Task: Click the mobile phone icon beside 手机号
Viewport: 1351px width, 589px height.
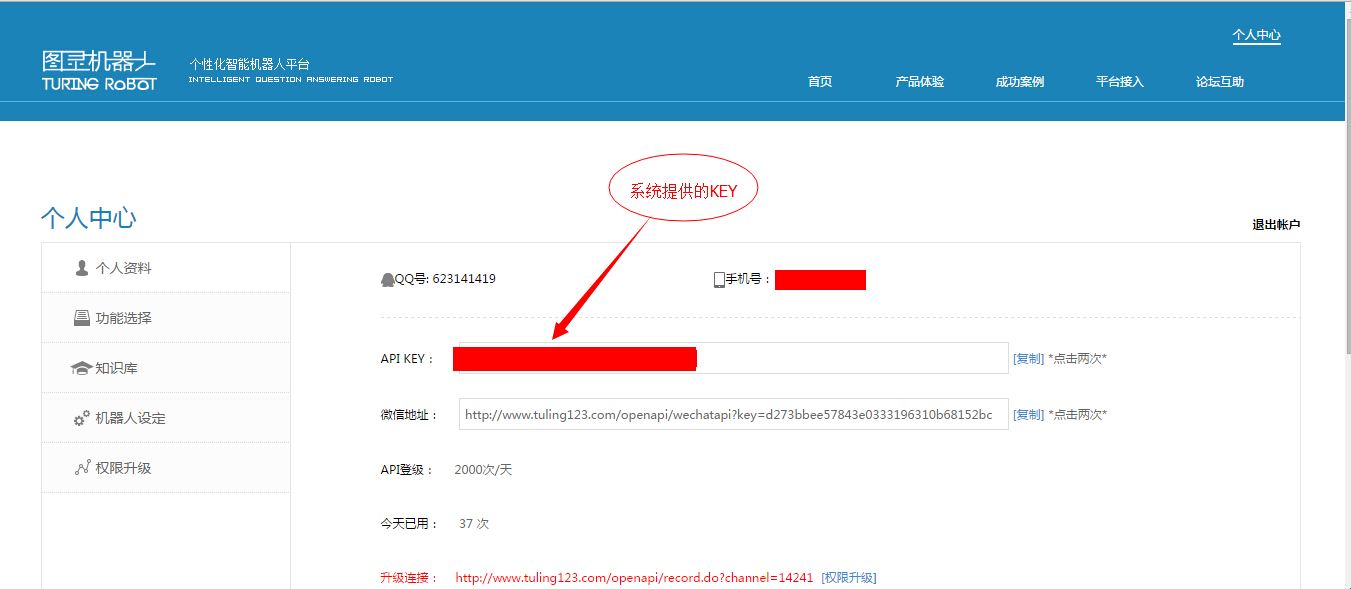Action: tap(719, 280)
